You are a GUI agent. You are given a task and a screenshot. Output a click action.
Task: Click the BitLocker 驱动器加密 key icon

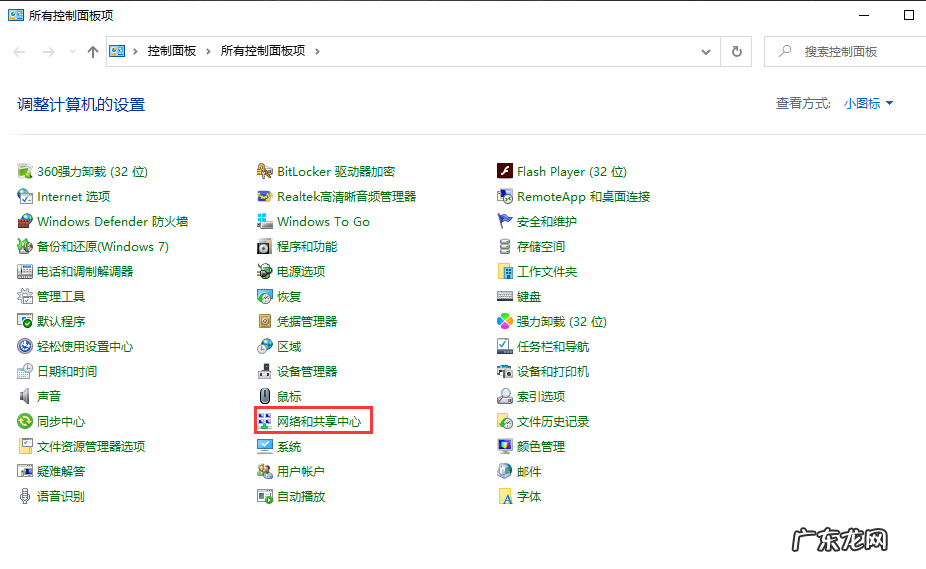tap(265, 171)
